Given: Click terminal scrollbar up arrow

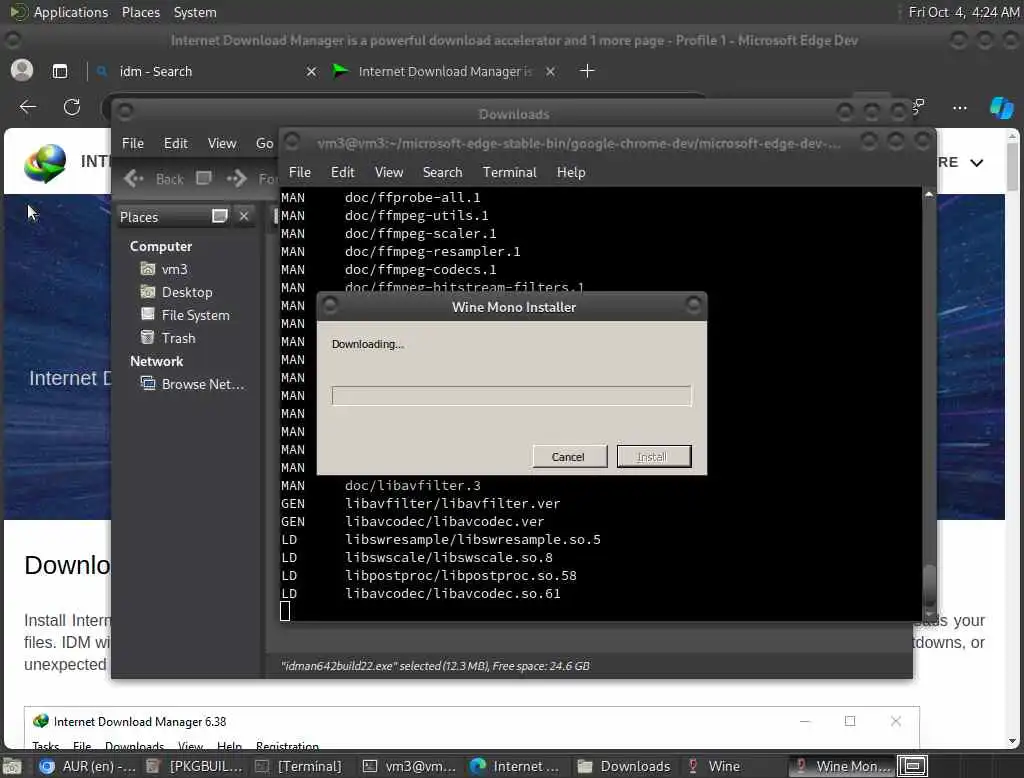Looking at the screenshot, I should 929,194.
